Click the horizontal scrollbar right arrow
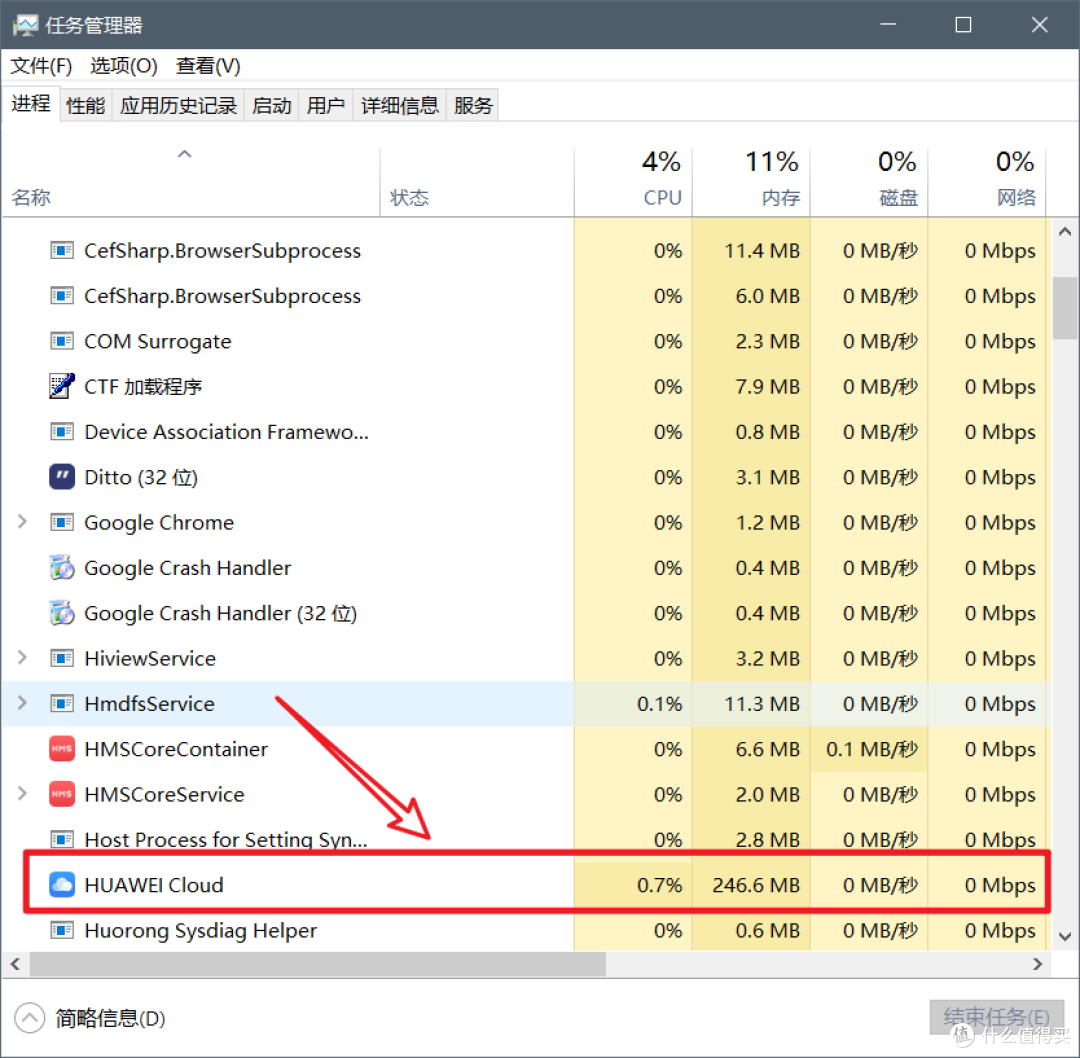This screenshot has width=1080, height=1058. point(1037,964)
